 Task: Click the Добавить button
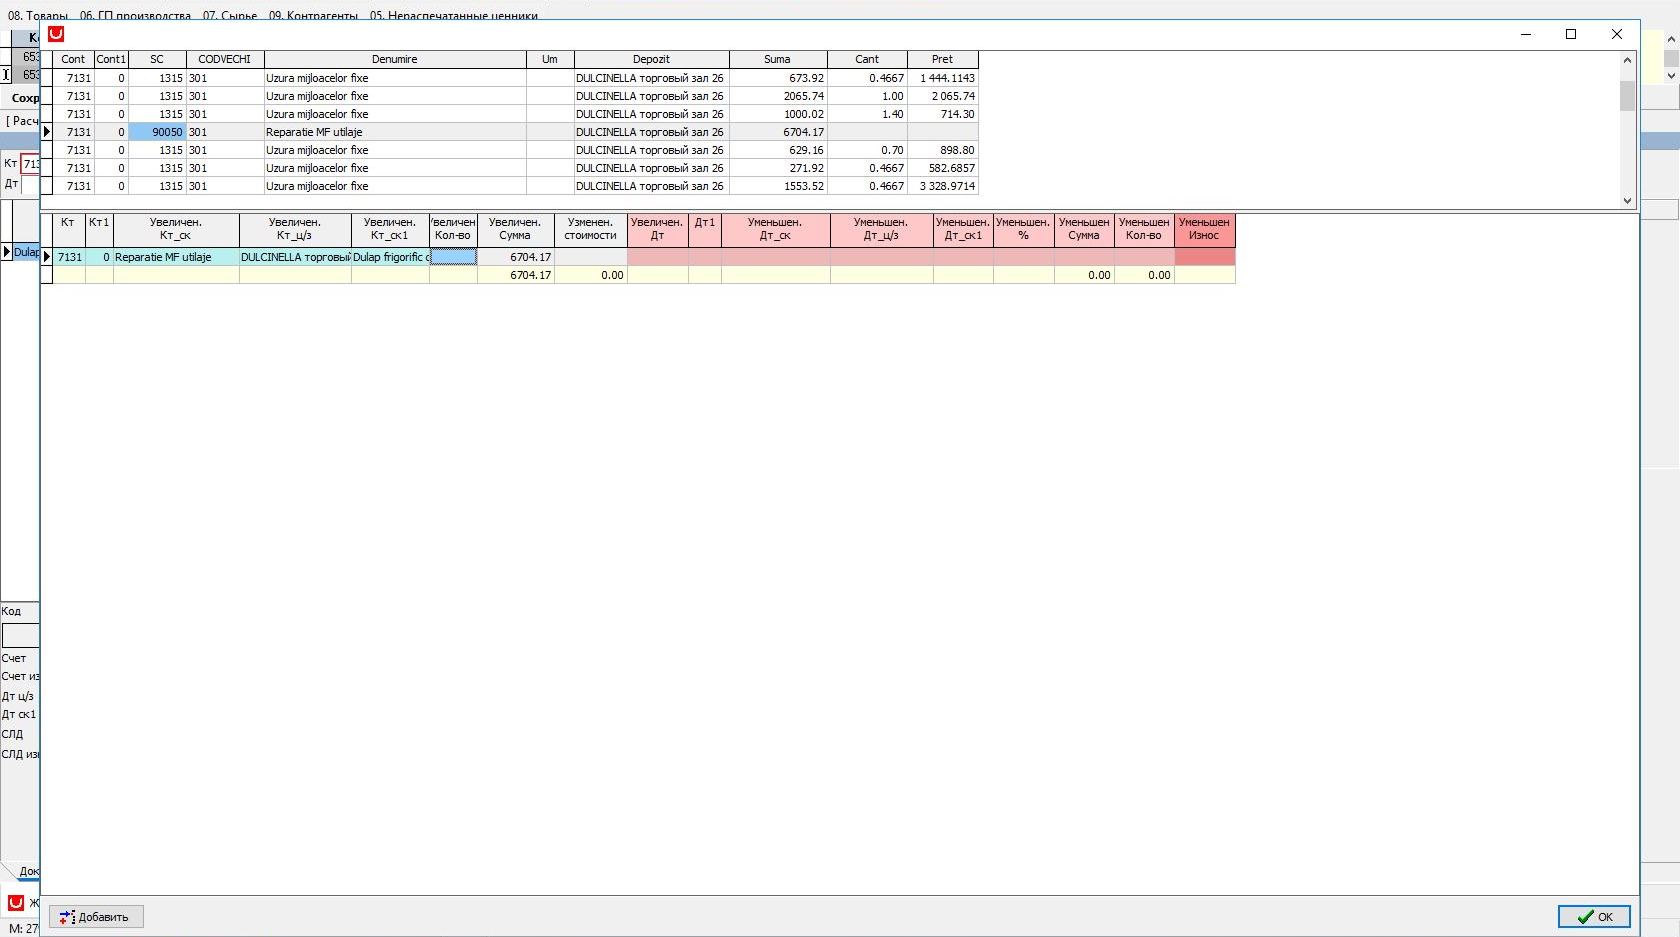click(96, 917)
